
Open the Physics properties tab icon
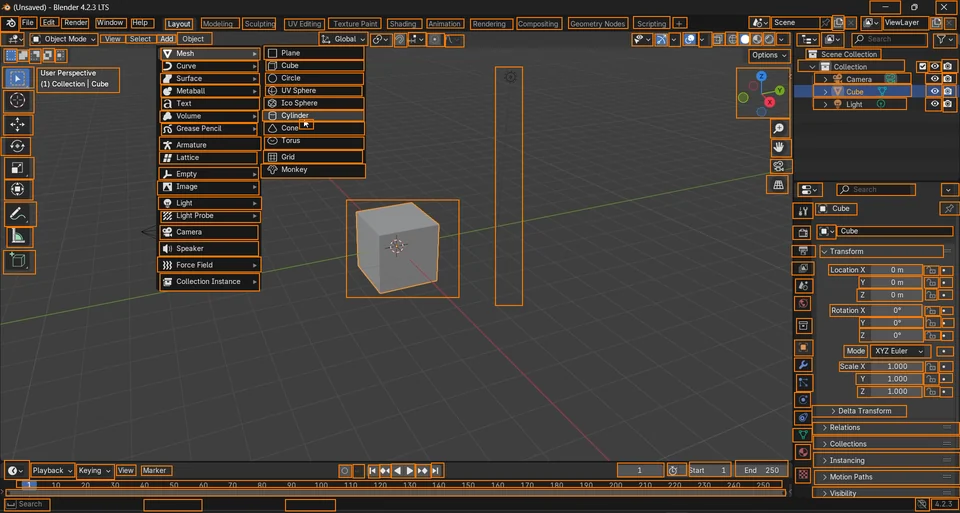[x=803, y=400]
